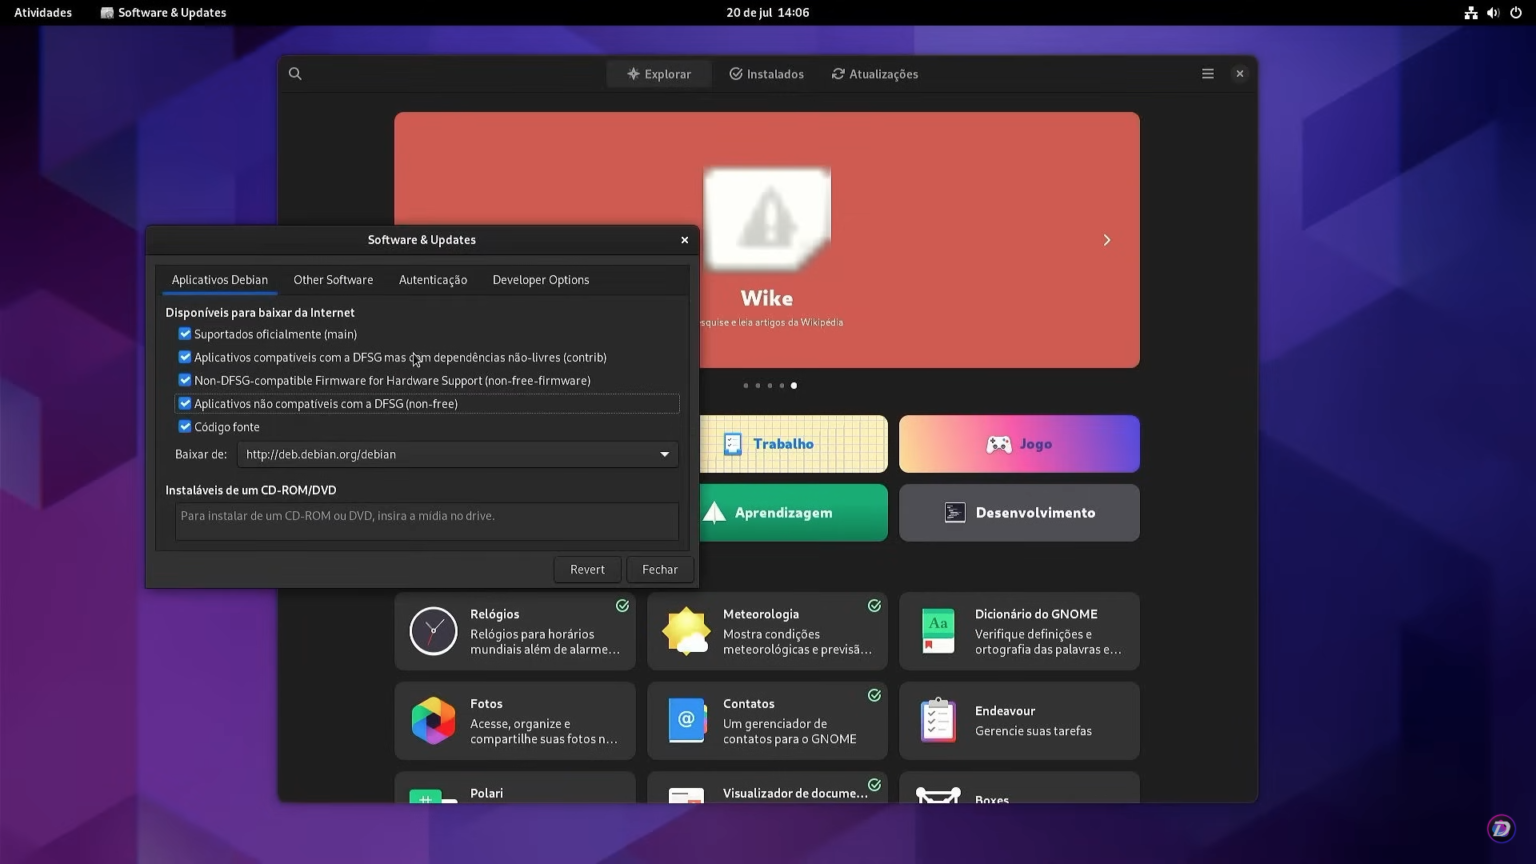Open the Meteorologia weather app entry
This screenshot has width=1536, height=864.
pos(767,631)
